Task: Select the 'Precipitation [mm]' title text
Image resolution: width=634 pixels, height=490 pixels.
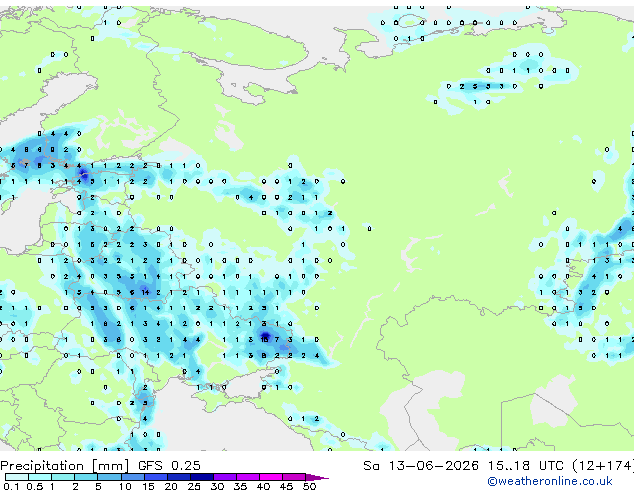Action: click(65, 466)
